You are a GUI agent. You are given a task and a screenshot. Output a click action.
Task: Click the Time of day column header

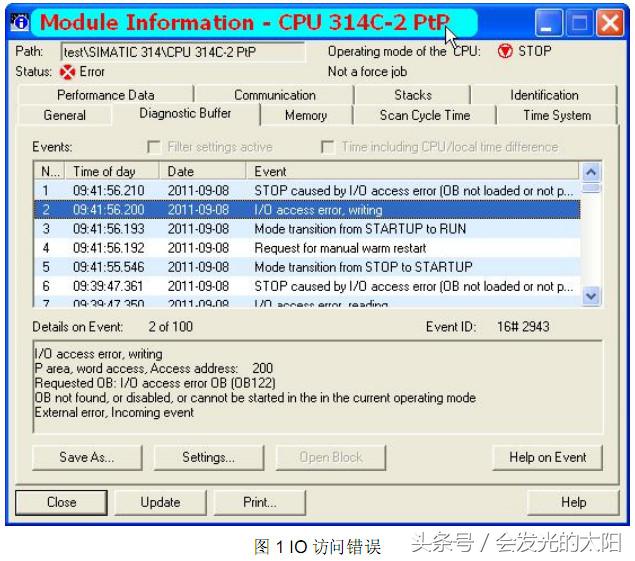coord(112,171)
